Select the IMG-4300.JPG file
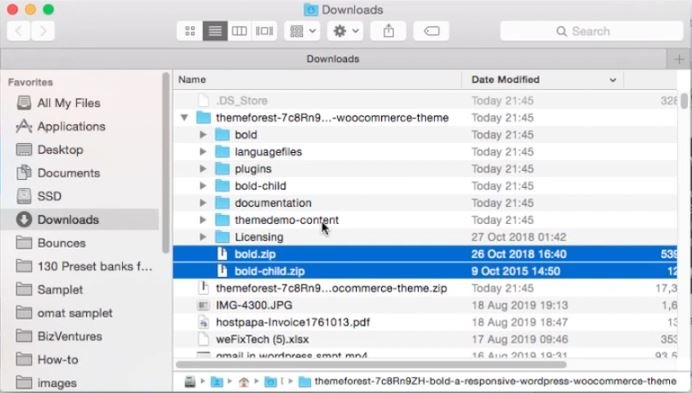692x393 pixels. click(425, 305)
